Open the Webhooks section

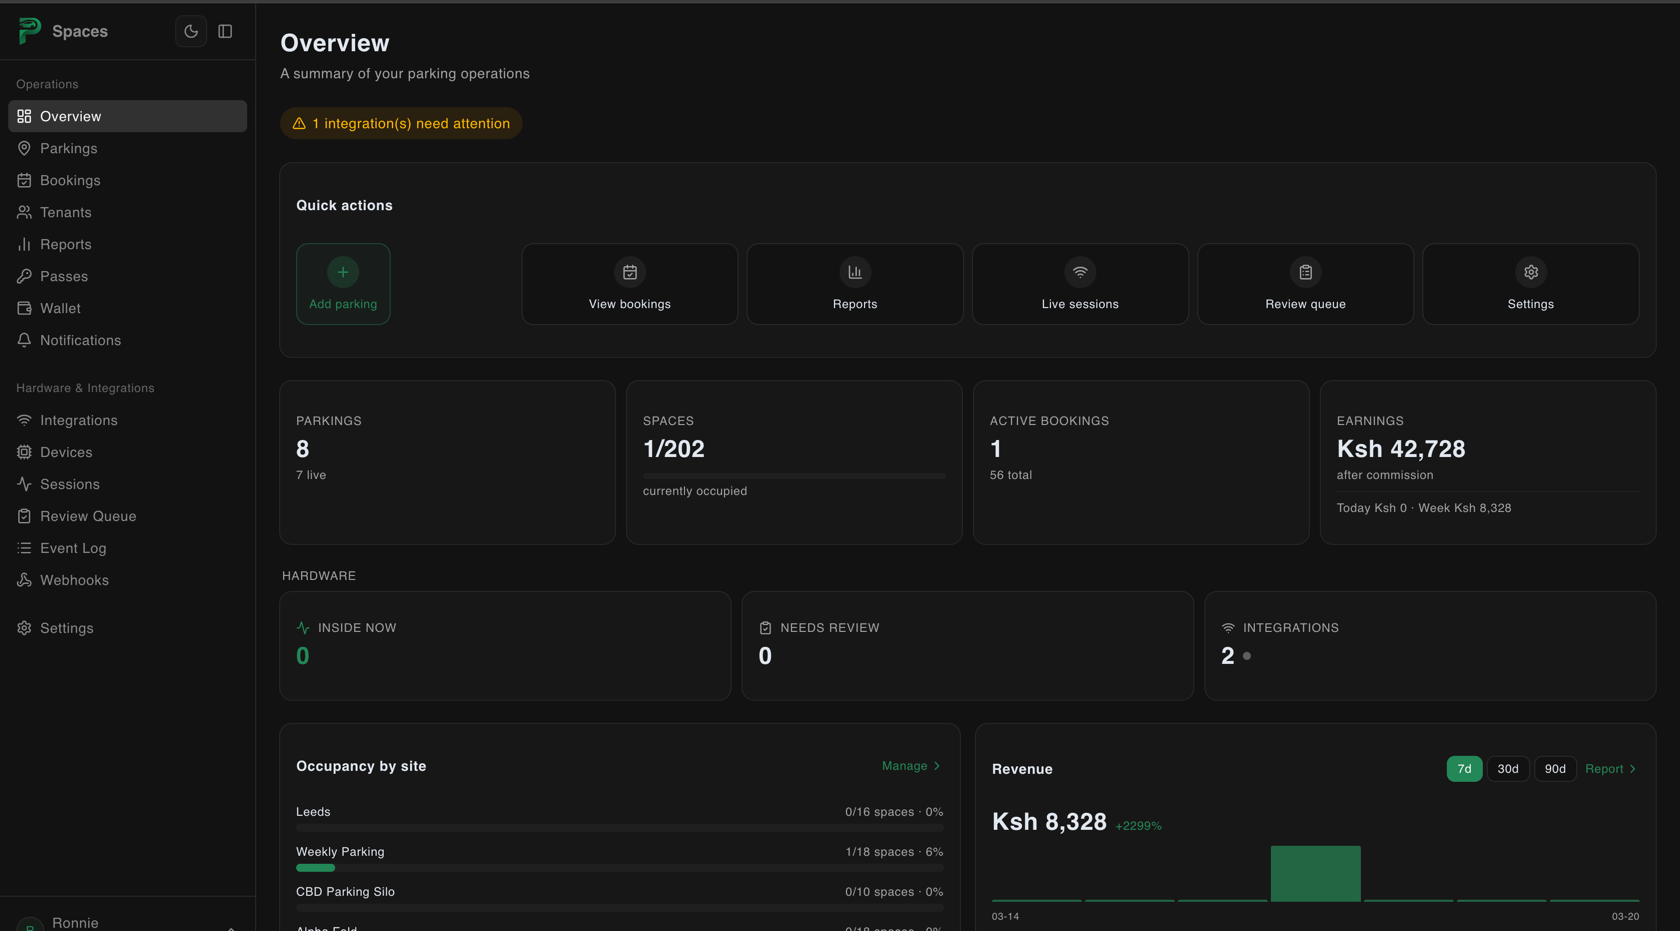[x=73, y=580]
